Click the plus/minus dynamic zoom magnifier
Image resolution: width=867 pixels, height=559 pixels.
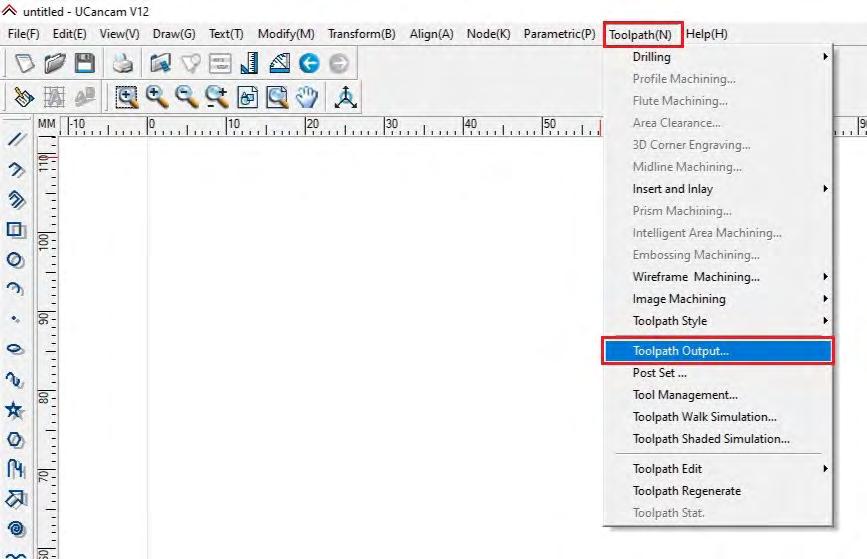(217, 97)
